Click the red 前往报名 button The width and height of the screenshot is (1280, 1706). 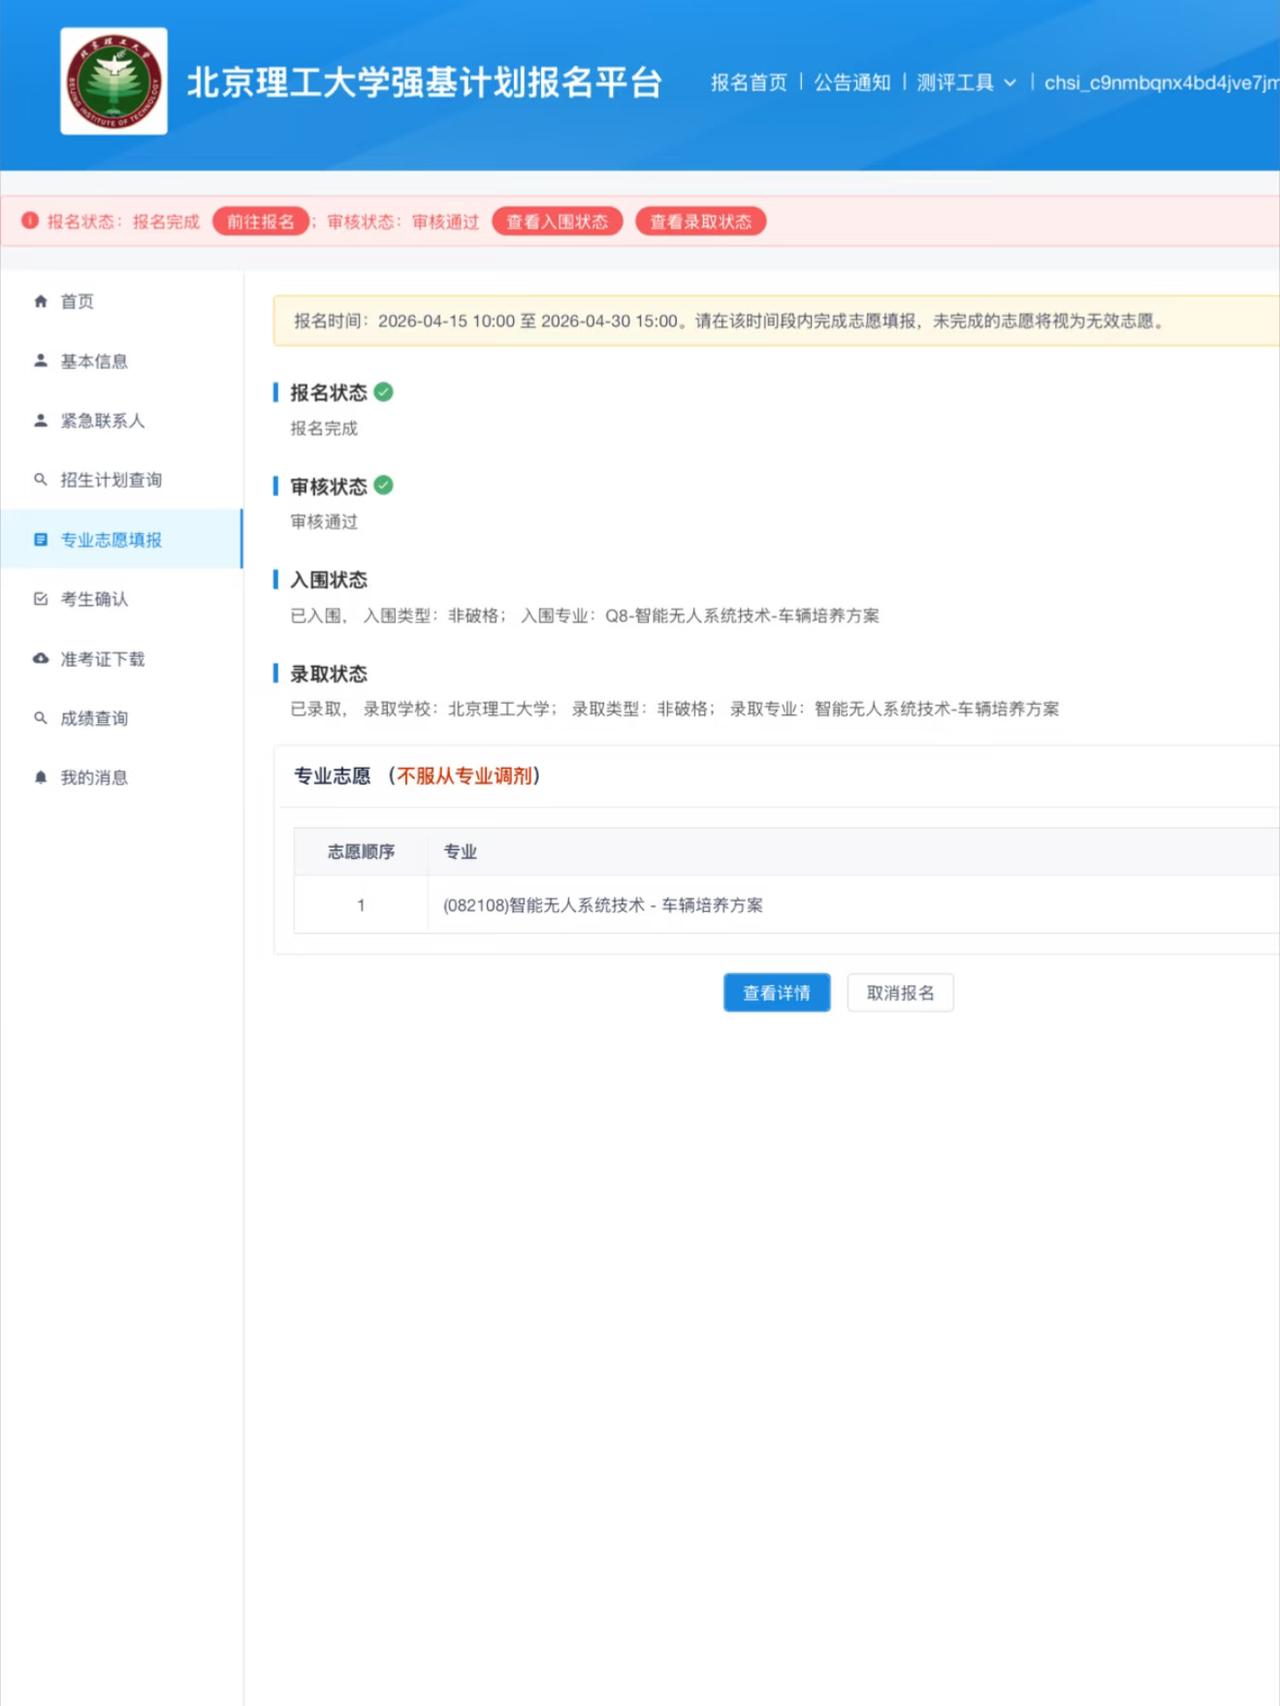(261, 221)
